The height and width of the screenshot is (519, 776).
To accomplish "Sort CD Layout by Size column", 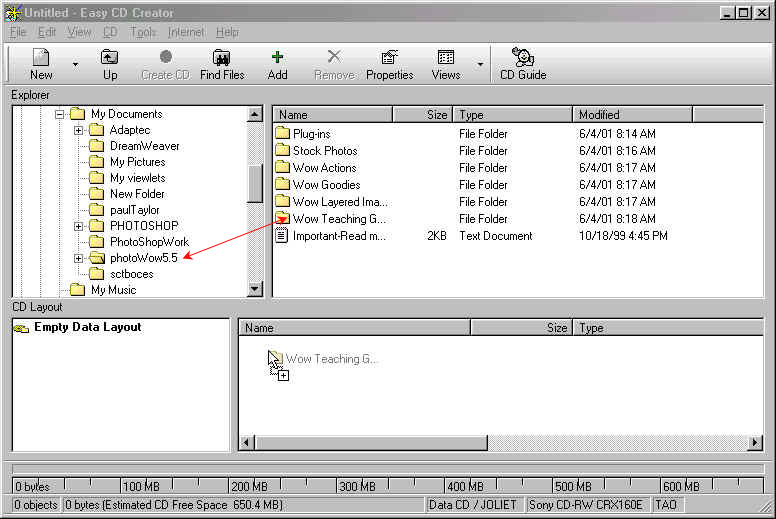I will [522, 328].
